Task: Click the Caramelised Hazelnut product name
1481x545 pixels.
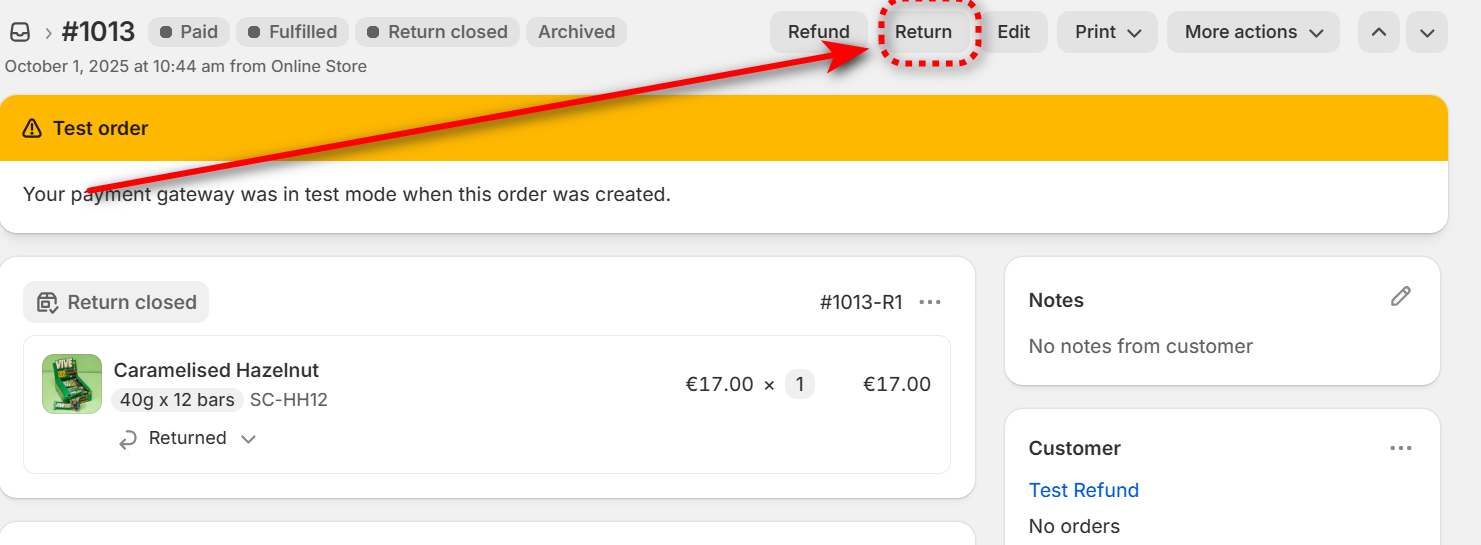Action: [216, 370]
